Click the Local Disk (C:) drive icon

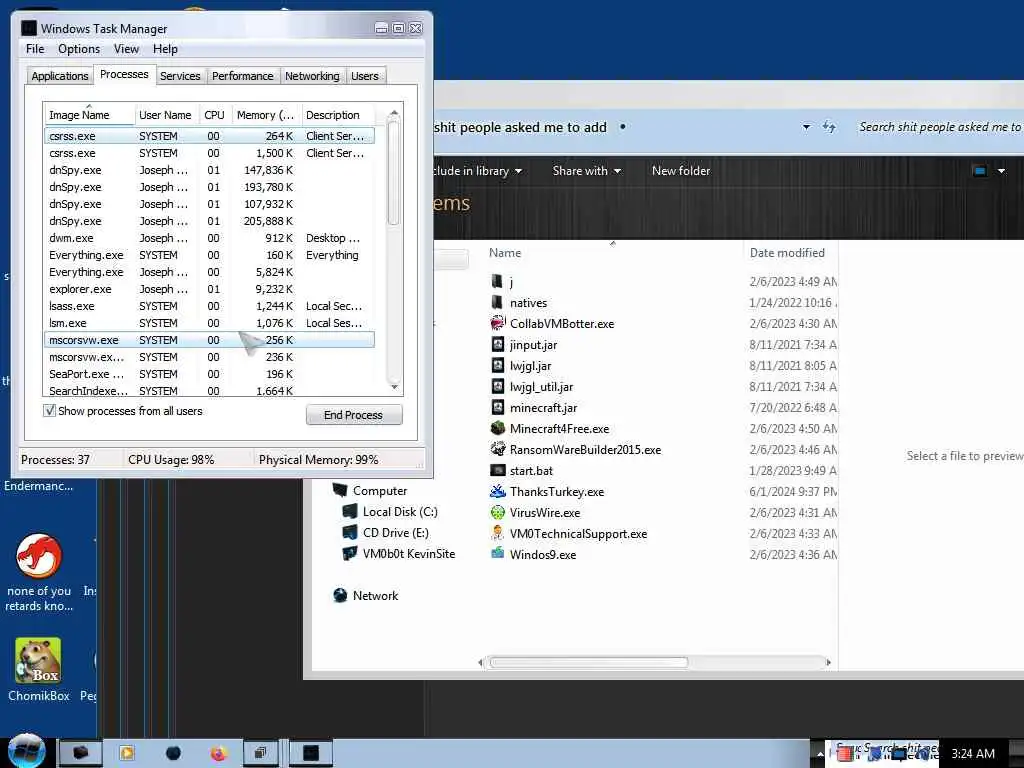(350, 511)
